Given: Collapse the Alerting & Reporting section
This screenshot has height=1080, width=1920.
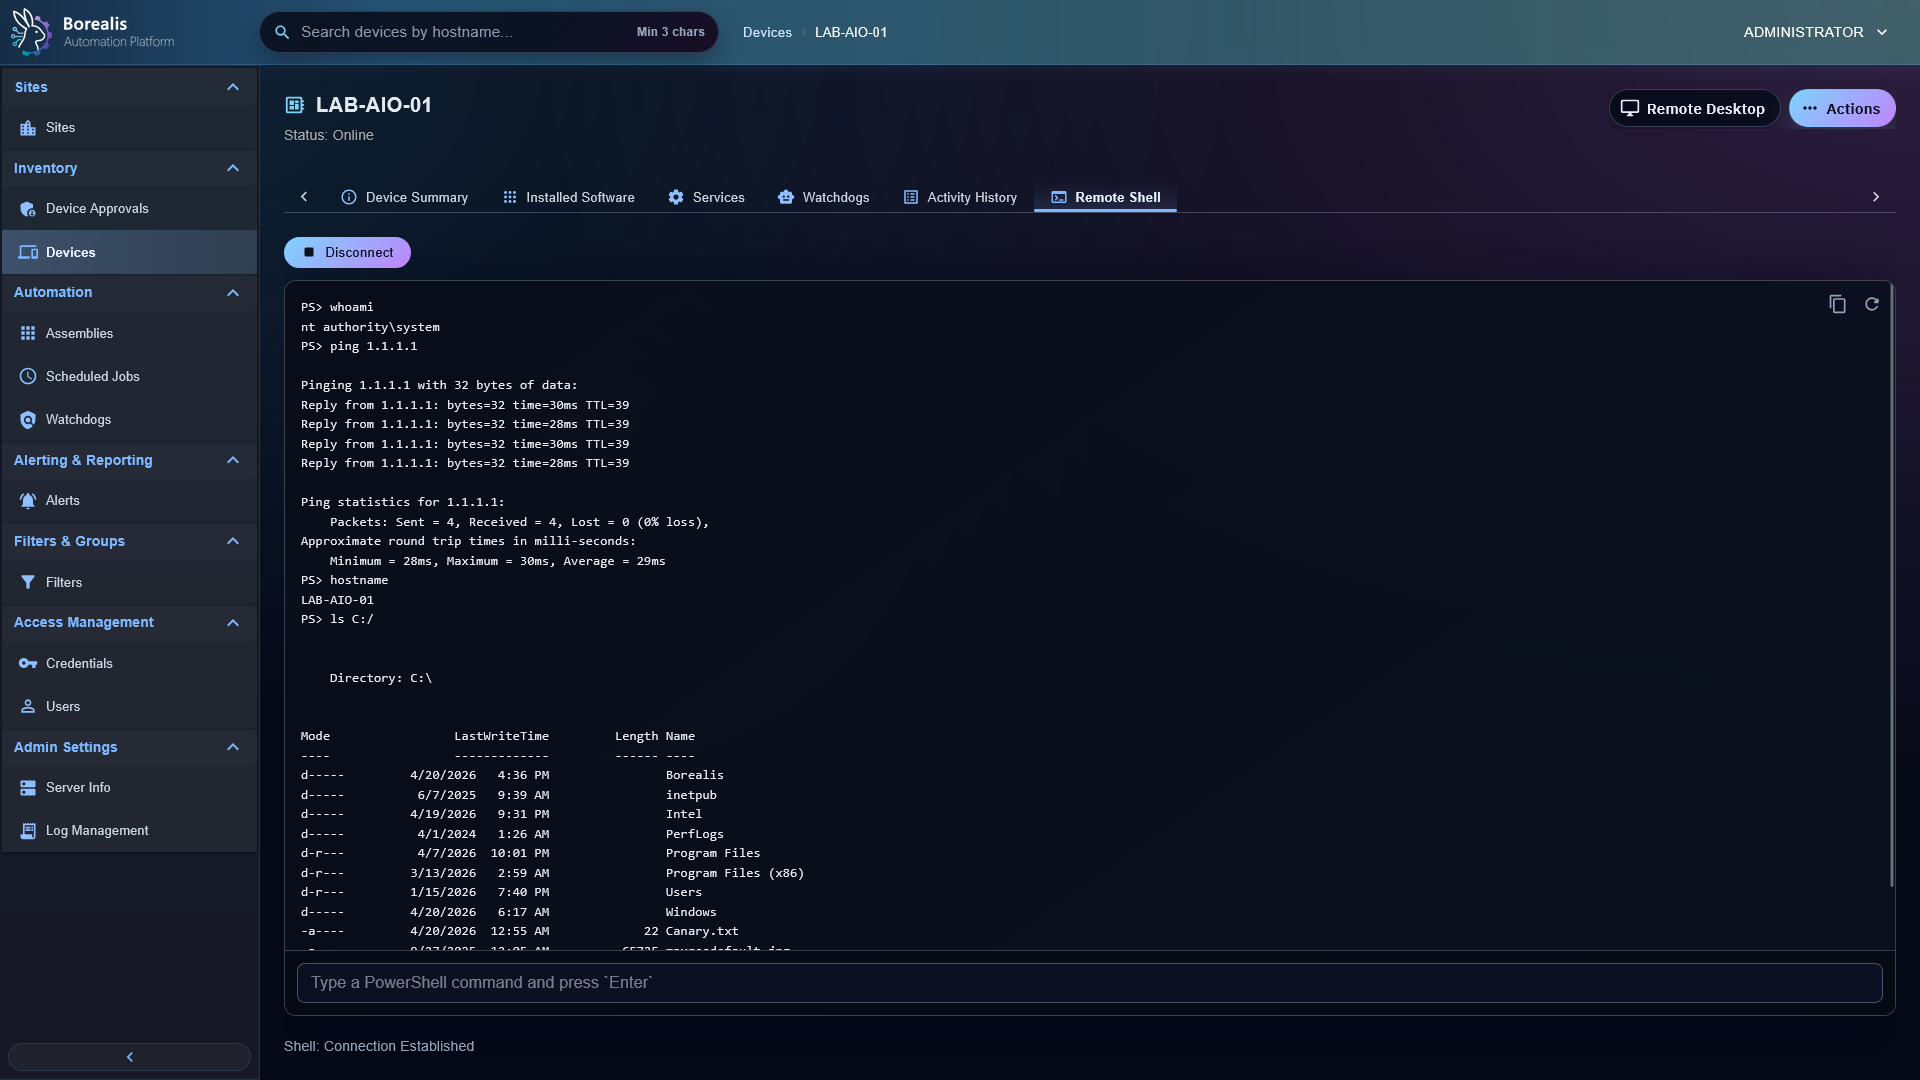Looking at the screenshot, I should pos(233,460).
